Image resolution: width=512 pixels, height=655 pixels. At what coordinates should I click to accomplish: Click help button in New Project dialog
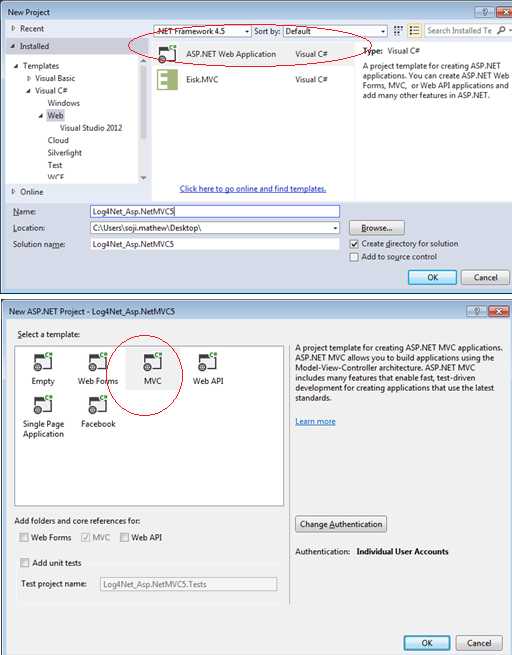tap(484, 12)
